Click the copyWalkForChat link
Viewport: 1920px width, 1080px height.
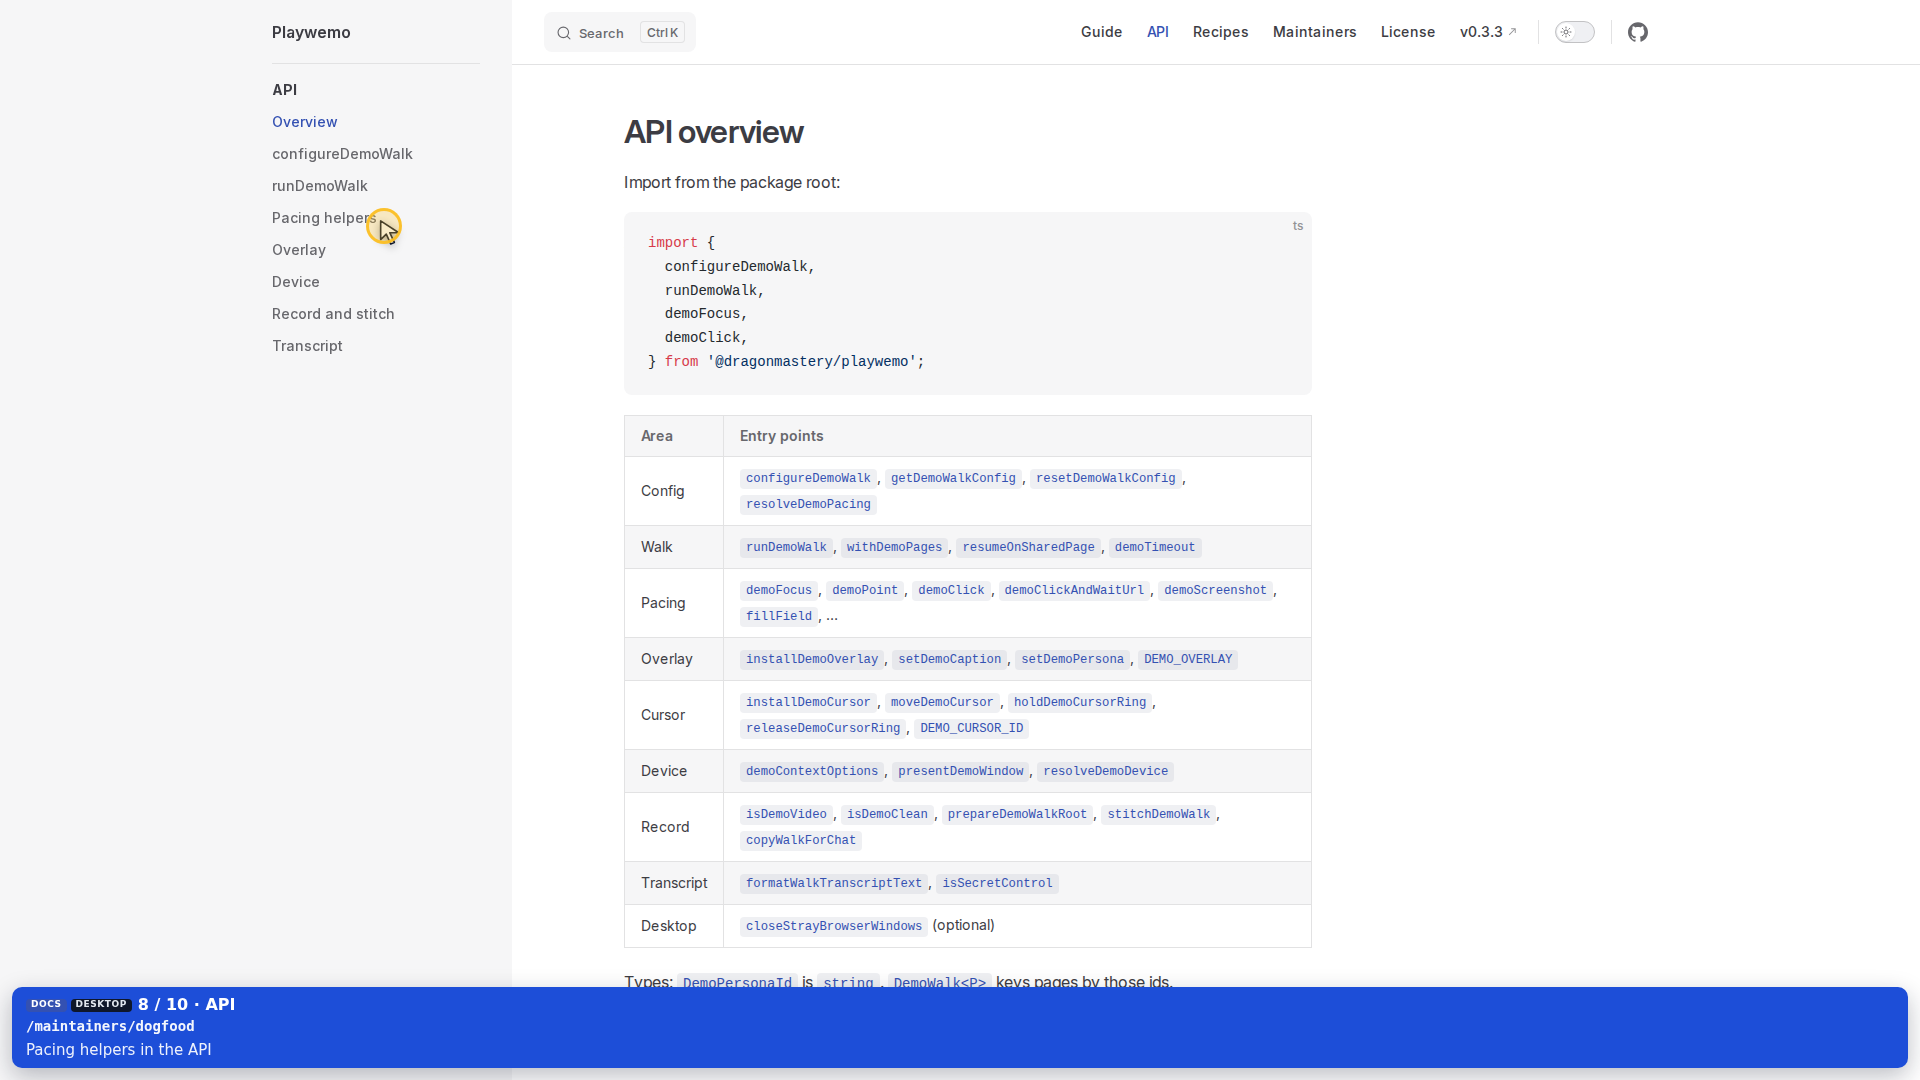[801, 840]
